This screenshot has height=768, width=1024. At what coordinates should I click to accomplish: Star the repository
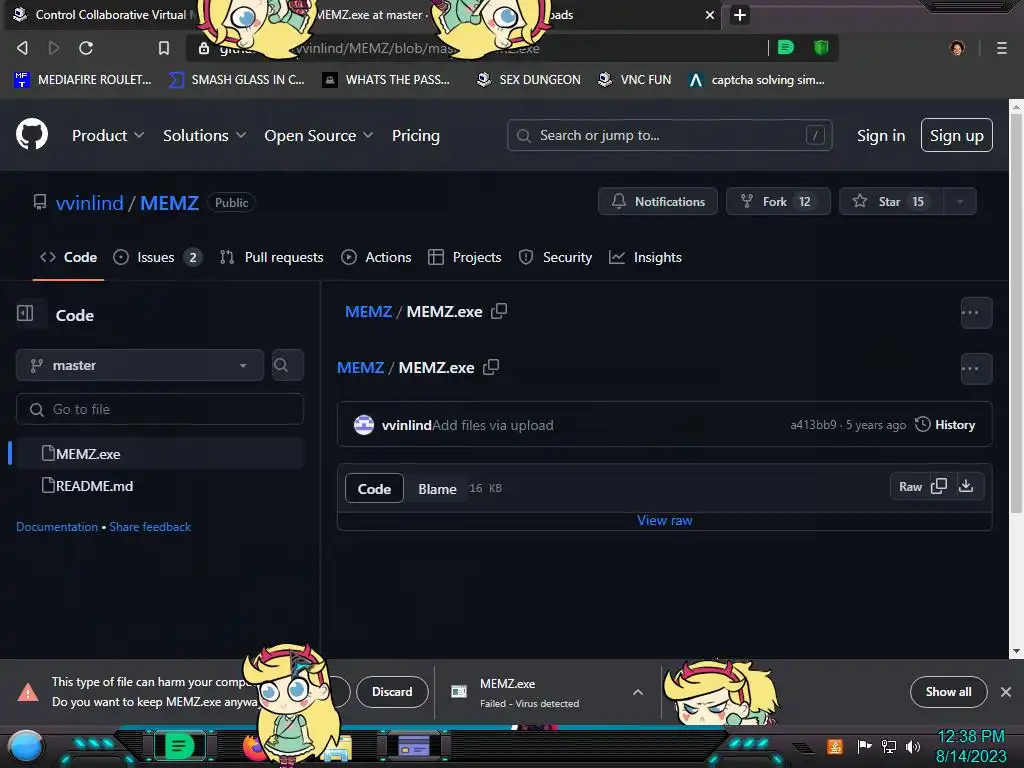891,202
